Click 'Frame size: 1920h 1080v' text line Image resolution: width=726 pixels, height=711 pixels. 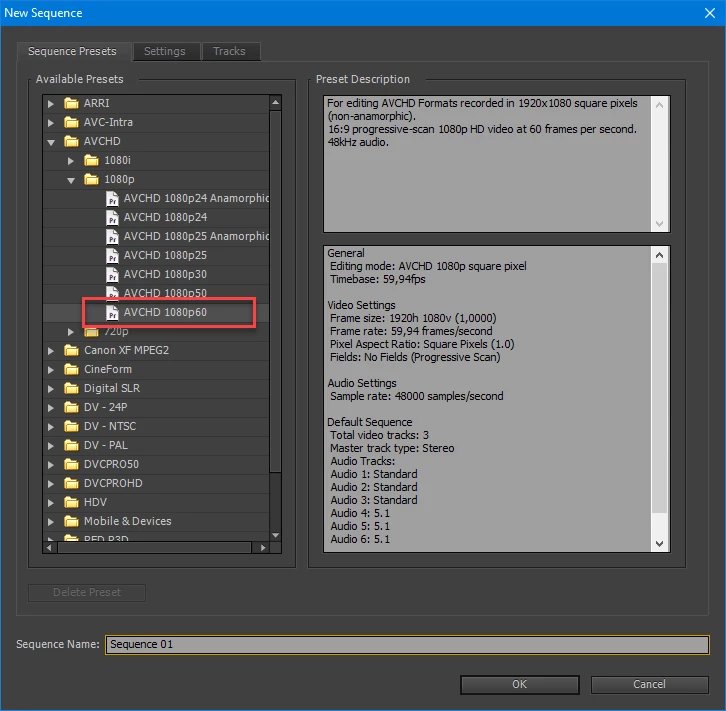click(413, 318)
